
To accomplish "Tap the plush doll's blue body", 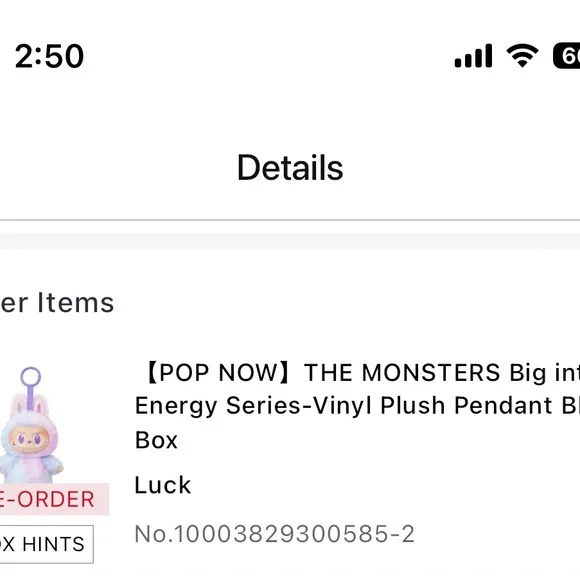I will [30, 468].
